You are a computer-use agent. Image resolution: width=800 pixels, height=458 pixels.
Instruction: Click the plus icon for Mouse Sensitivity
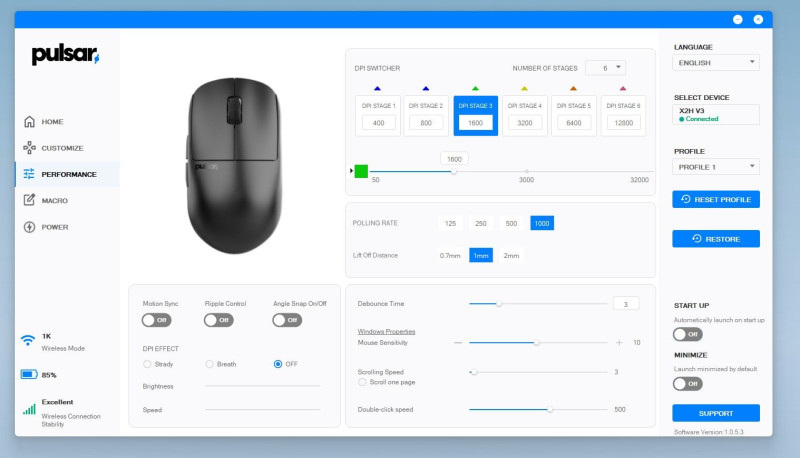[619, 343]
